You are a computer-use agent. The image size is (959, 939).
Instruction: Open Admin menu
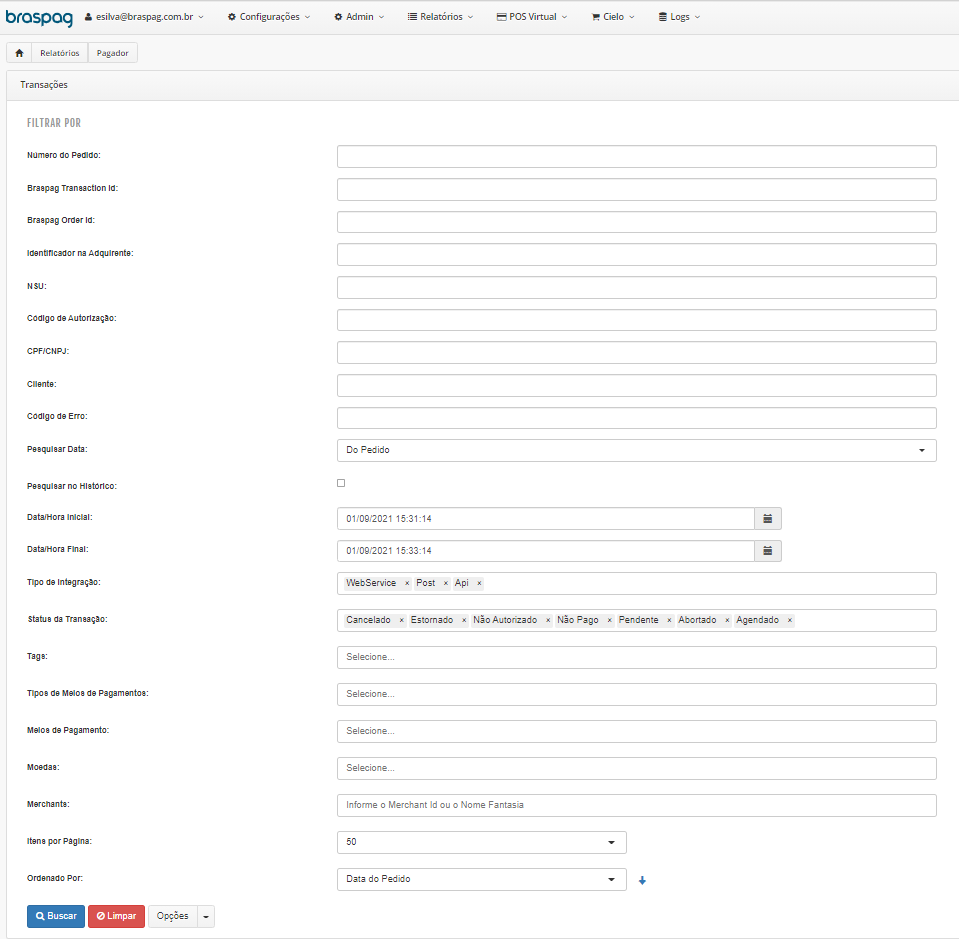[x=359, y=17]
